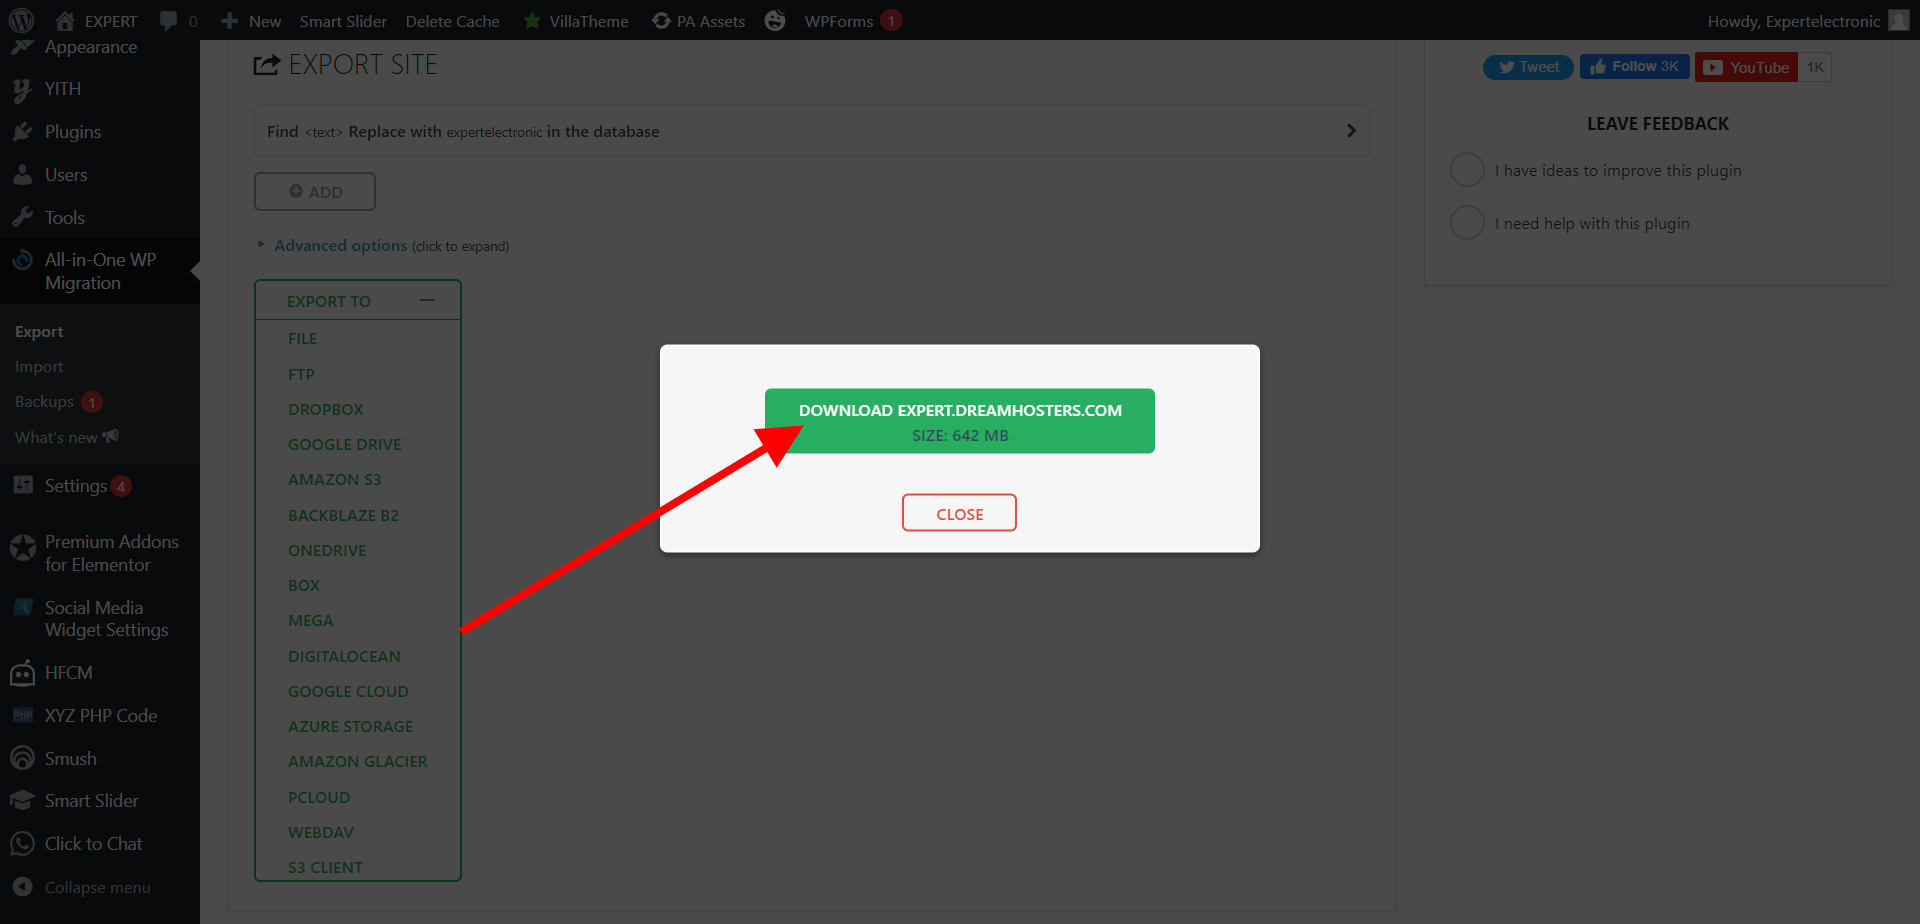
Task: Click the WordPress logo icon in admin bar
Action: pyautogui.click(x=21, y=20)
